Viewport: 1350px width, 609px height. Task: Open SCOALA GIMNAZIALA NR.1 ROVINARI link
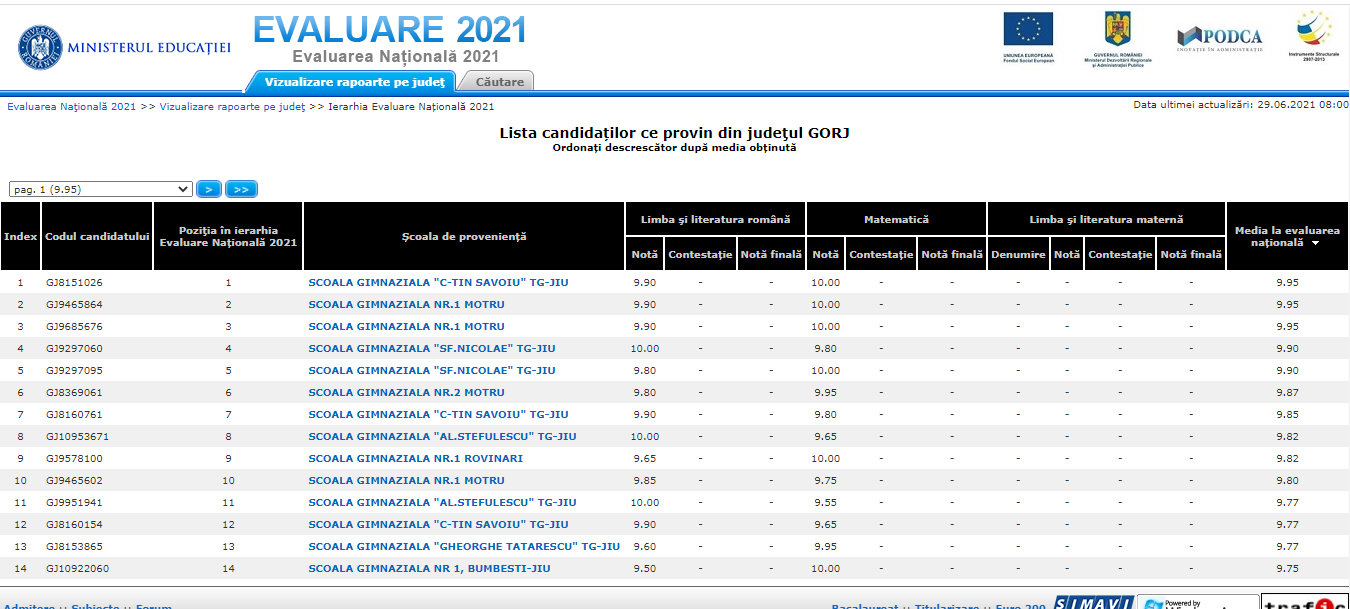tap(415, 458)
